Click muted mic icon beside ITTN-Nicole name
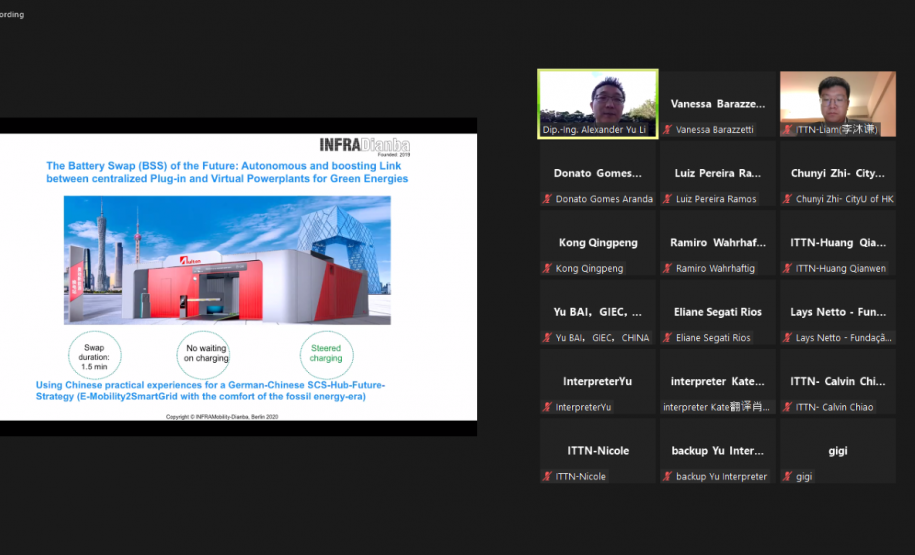This screenshot has width=915, height=555. (547, 476)
